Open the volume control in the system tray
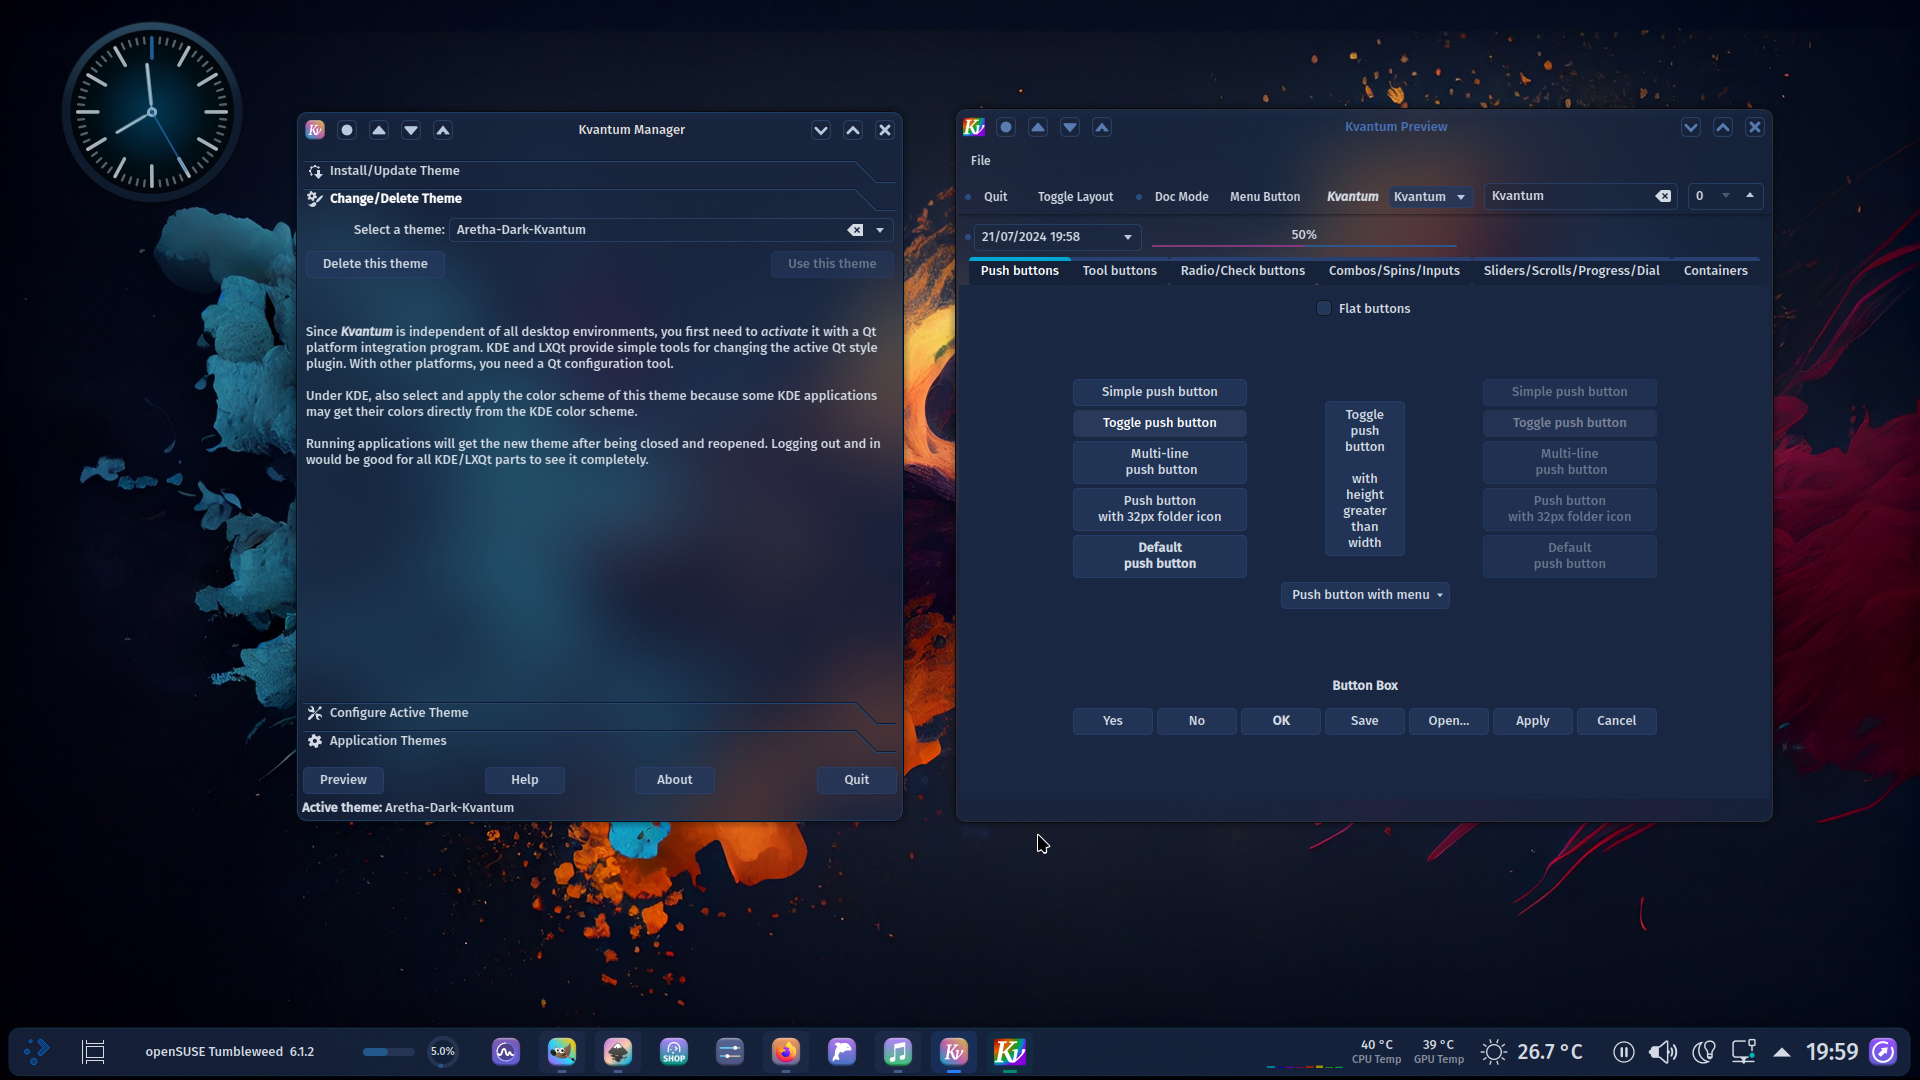This screenshot has width=1920, height=1080. (1663, 1051)
